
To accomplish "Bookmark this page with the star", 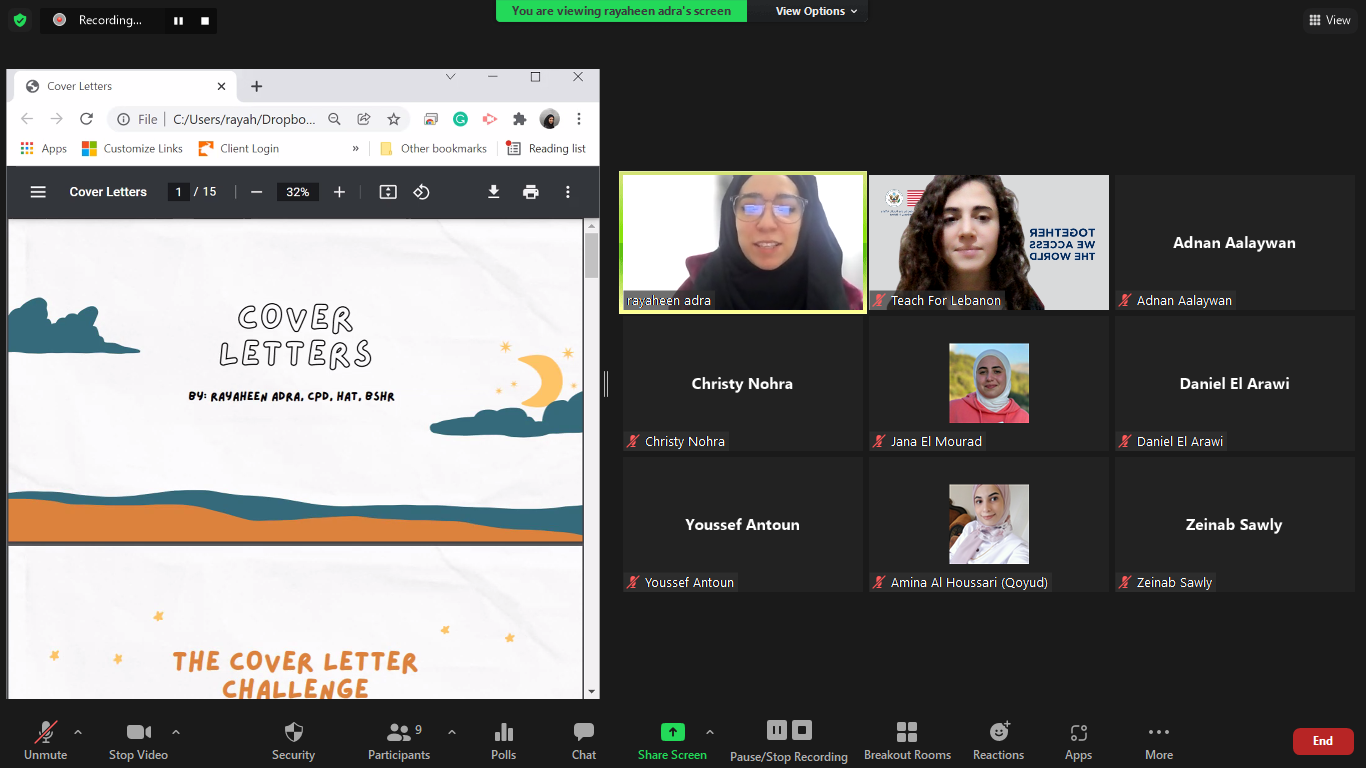I will pos(394,119).
